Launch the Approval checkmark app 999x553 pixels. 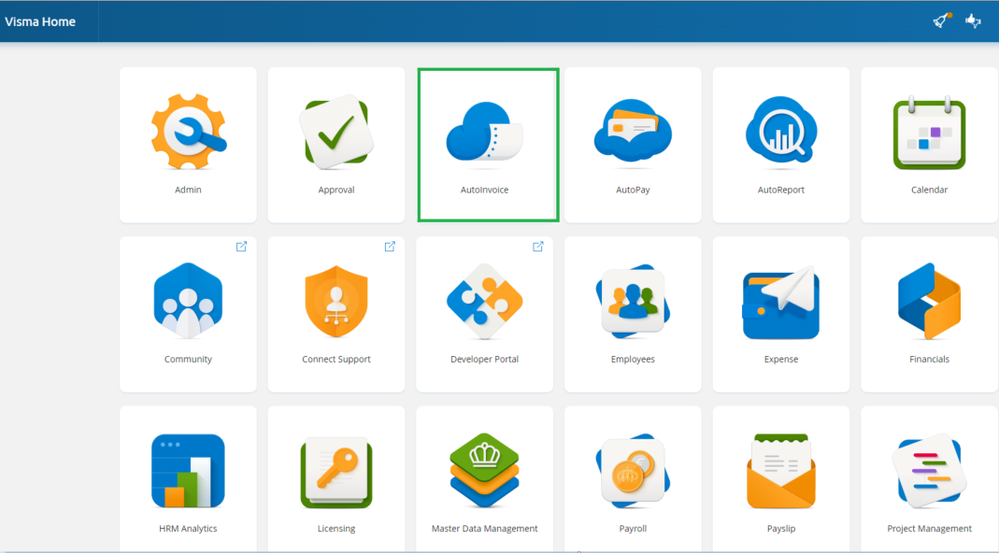(x=336, y=131)
